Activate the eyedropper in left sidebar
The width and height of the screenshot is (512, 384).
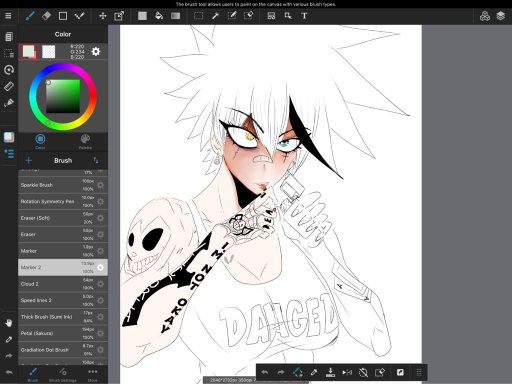9,340
